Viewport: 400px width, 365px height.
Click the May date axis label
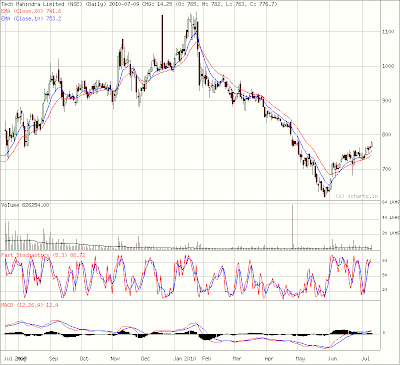(x=300, y=359)
